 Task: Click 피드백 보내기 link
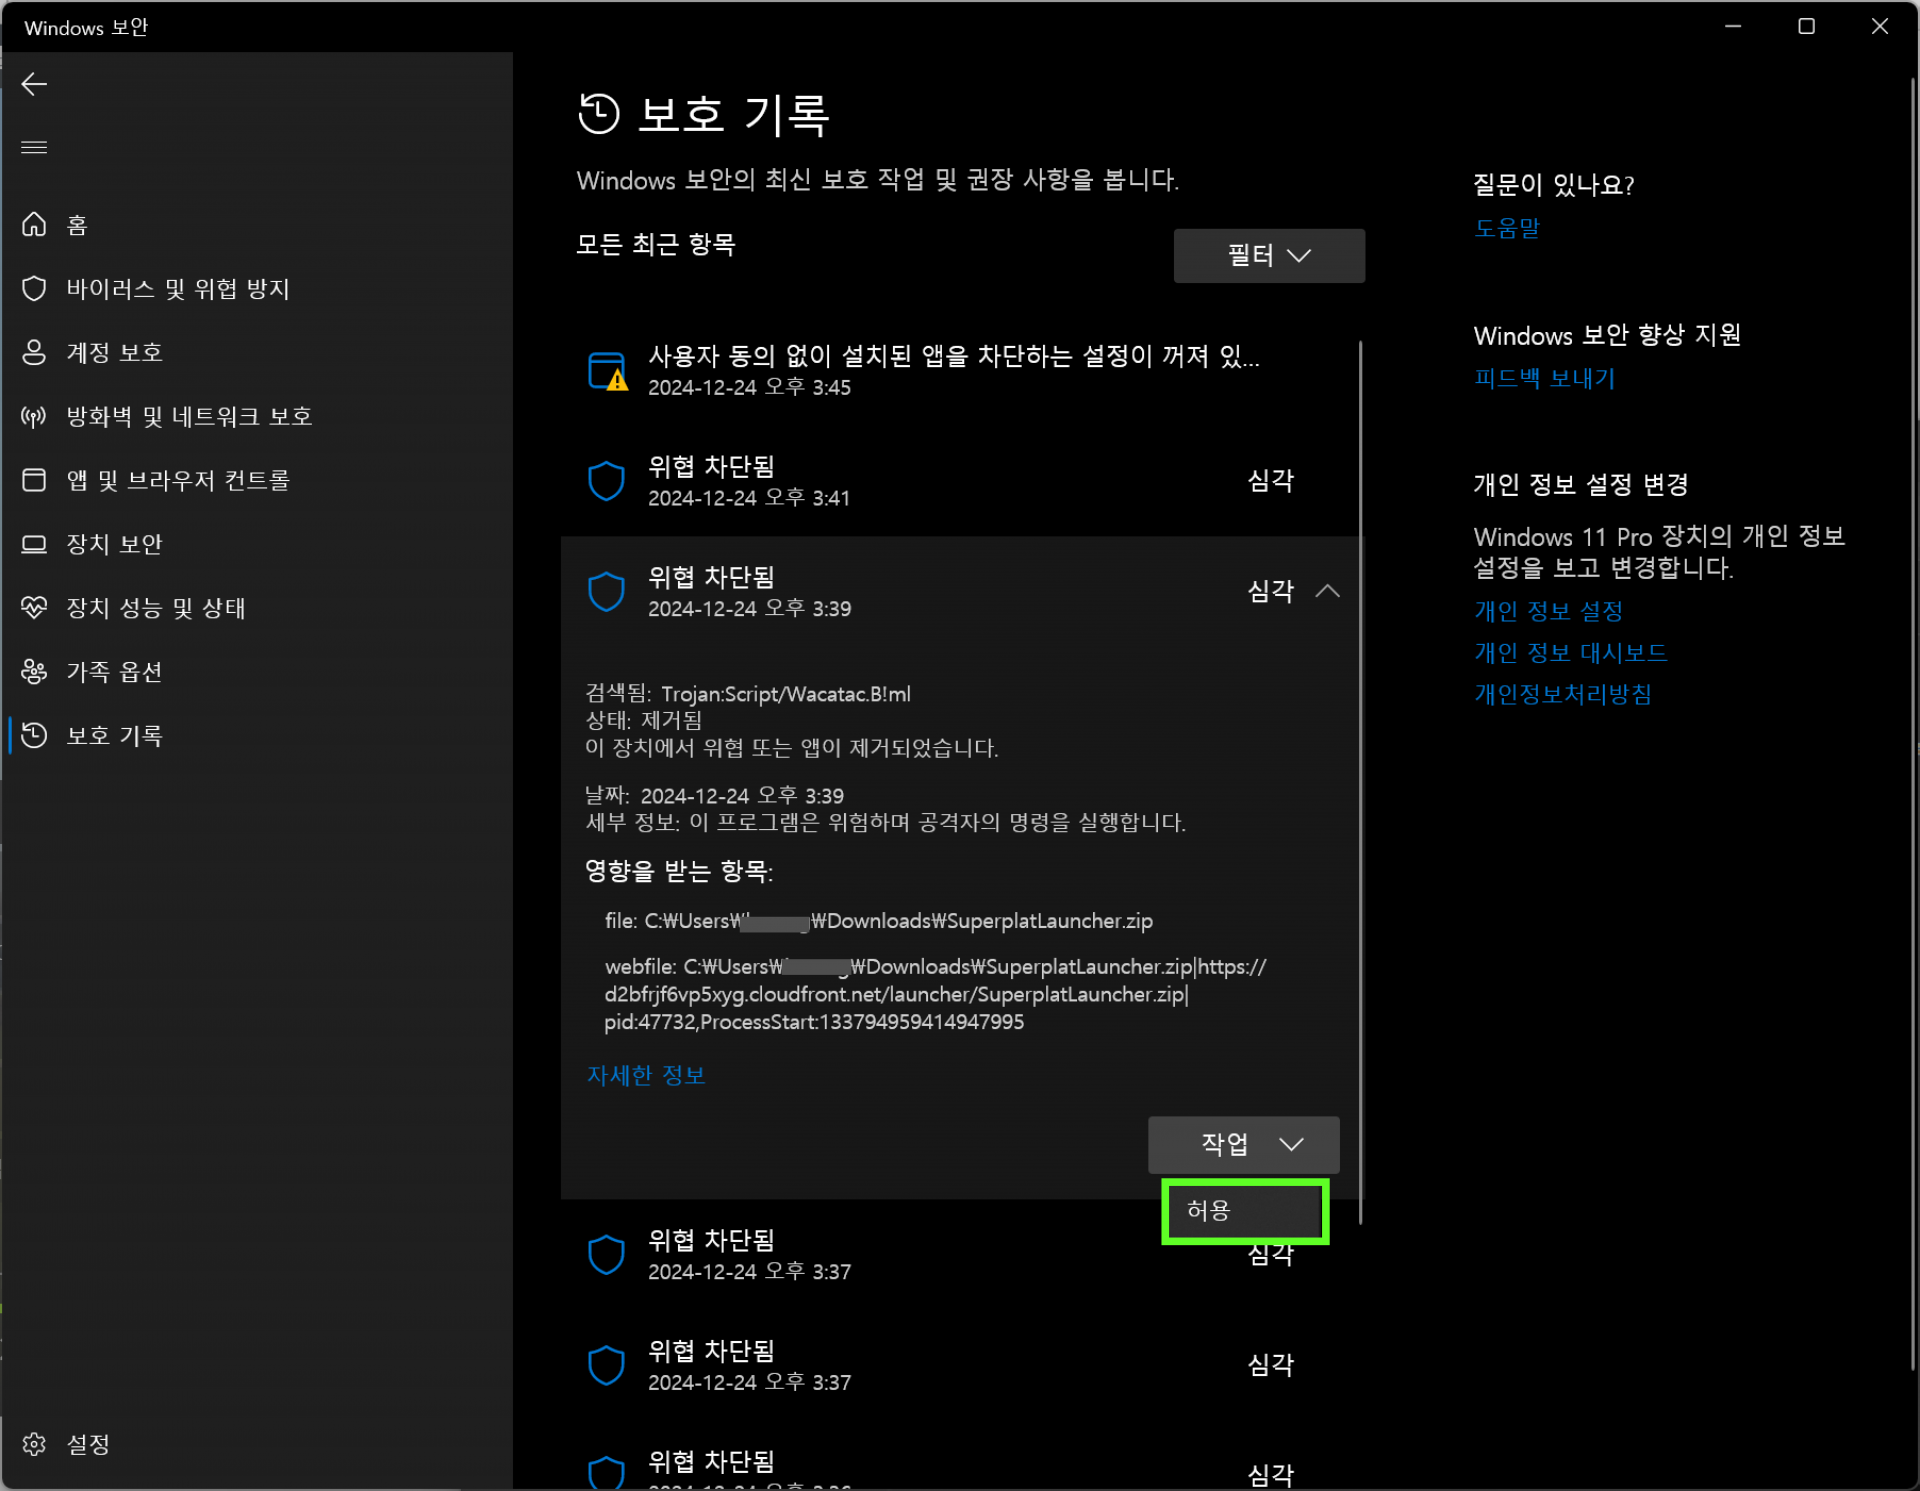click(x=1544, y=379)
